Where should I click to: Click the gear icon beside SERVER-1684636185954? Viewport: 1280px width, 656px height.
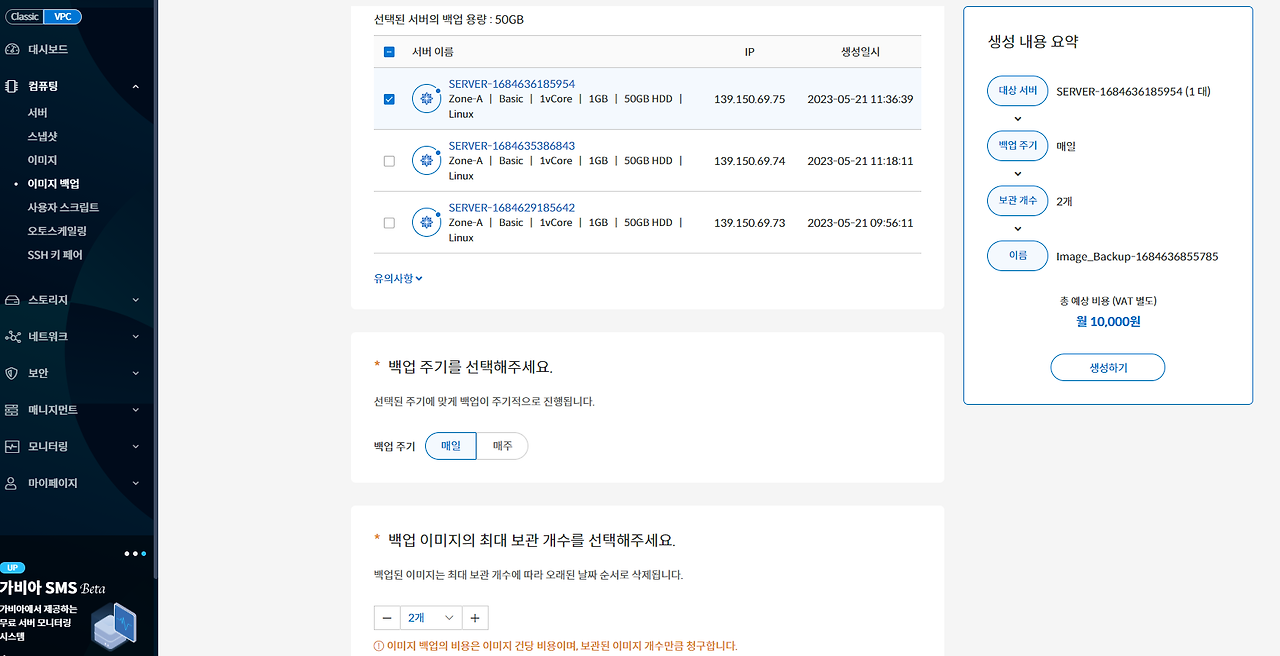(x=426, y=98)
